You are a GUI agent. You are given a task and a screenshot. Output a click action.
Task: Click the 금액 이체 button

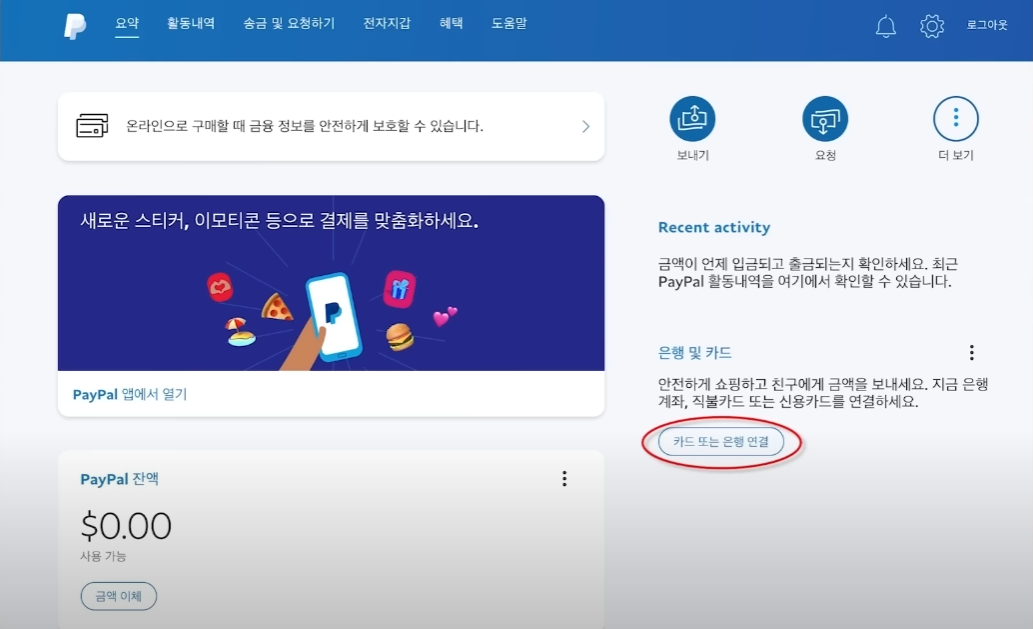tap(119, 596)
